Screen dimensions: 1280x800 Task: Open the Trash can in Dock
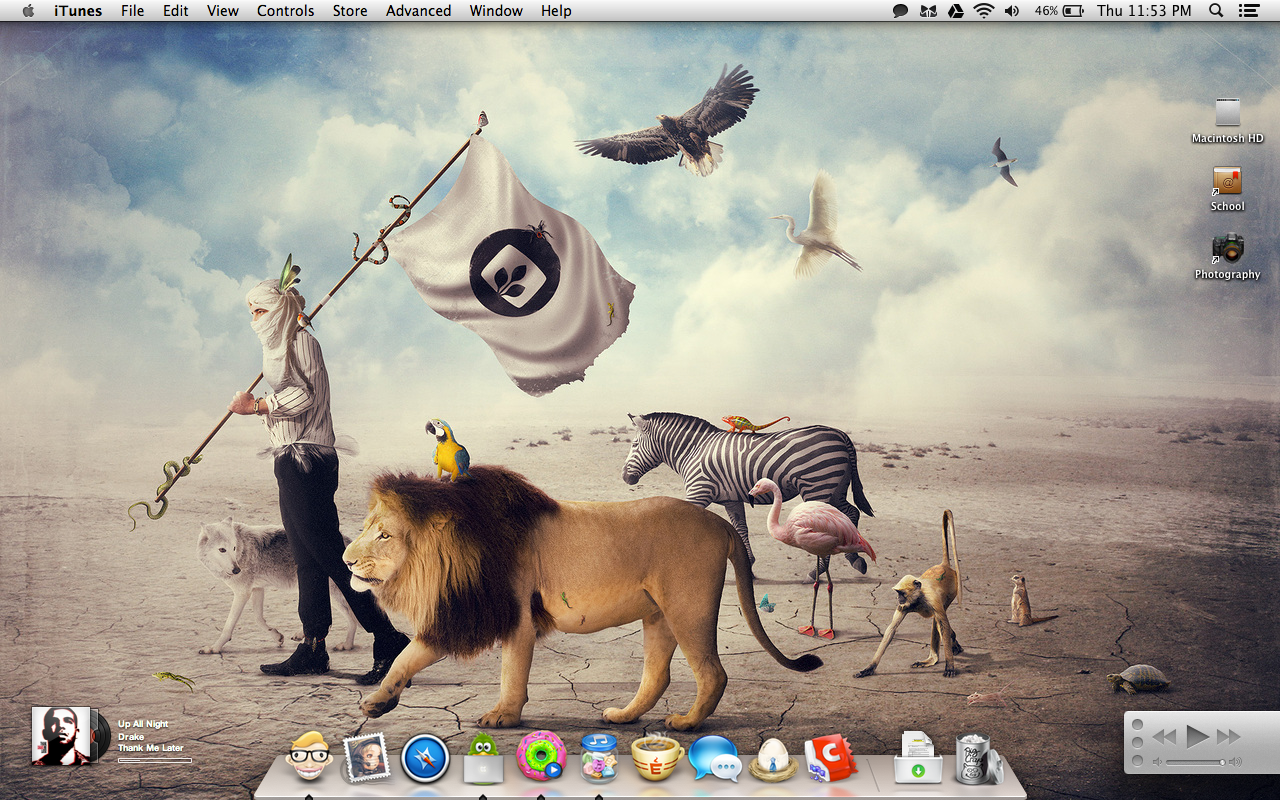coord(976,757)
